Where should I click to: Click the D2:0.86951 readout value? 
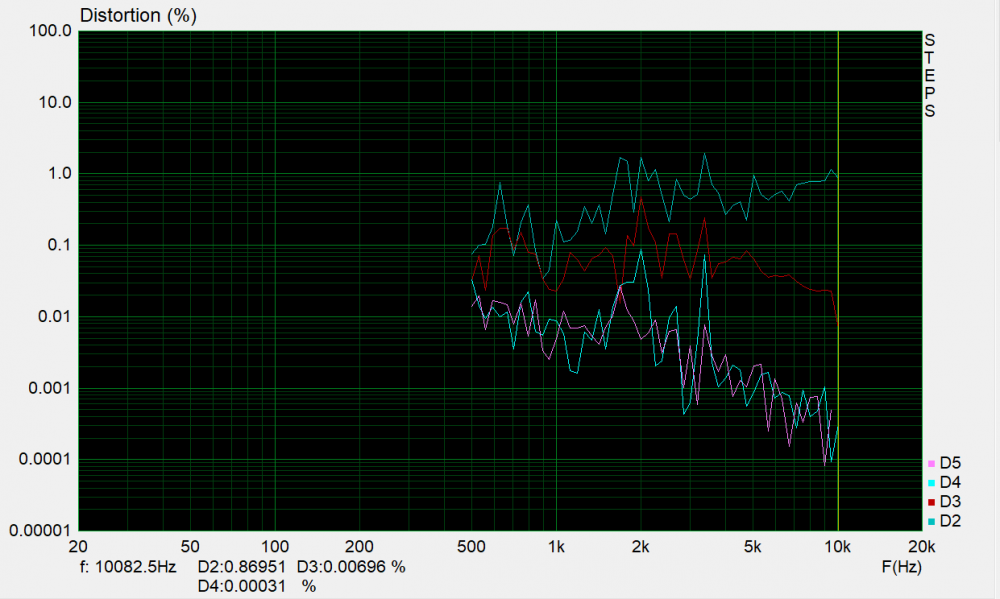(241, 567)
